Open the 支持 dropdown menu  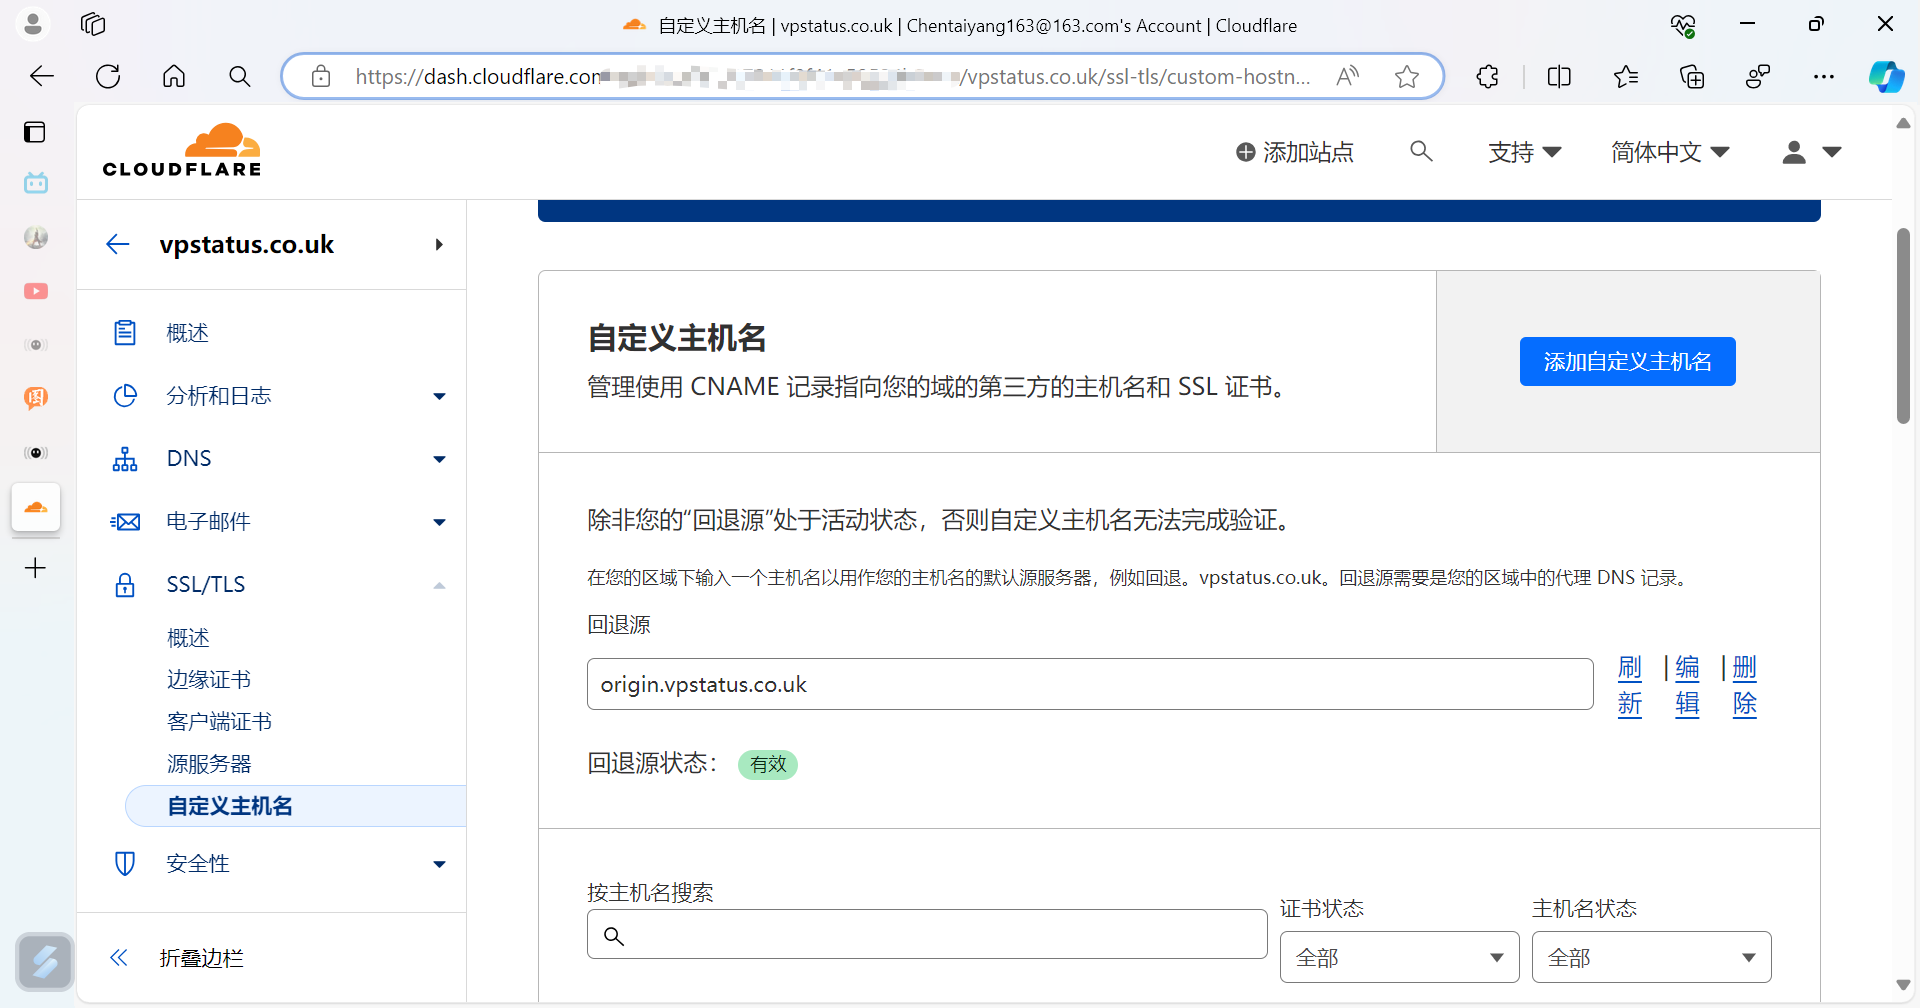point(1524,152)
